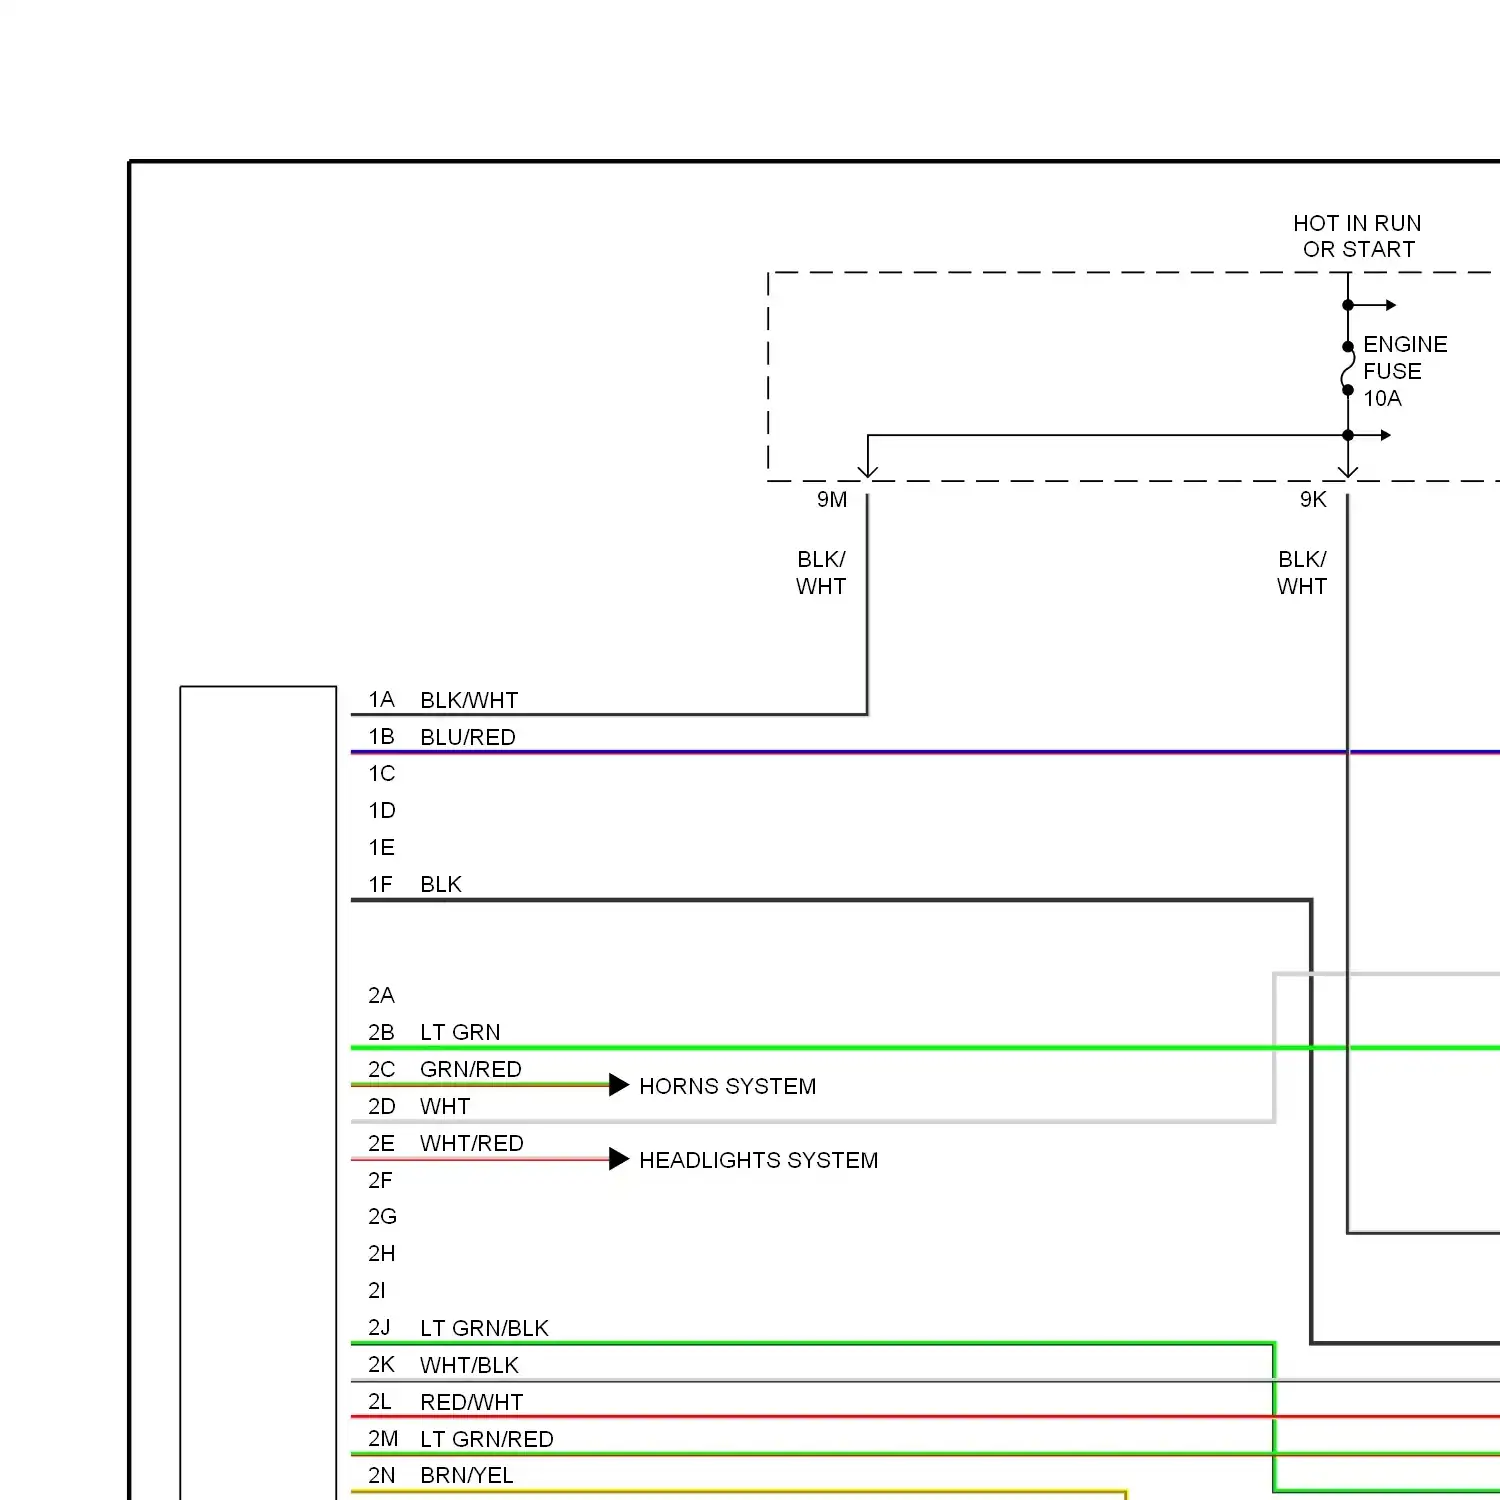1500x1500 pixels.
Task: Click the WHT wire label at 2D
Action: tap(445, 1107)
